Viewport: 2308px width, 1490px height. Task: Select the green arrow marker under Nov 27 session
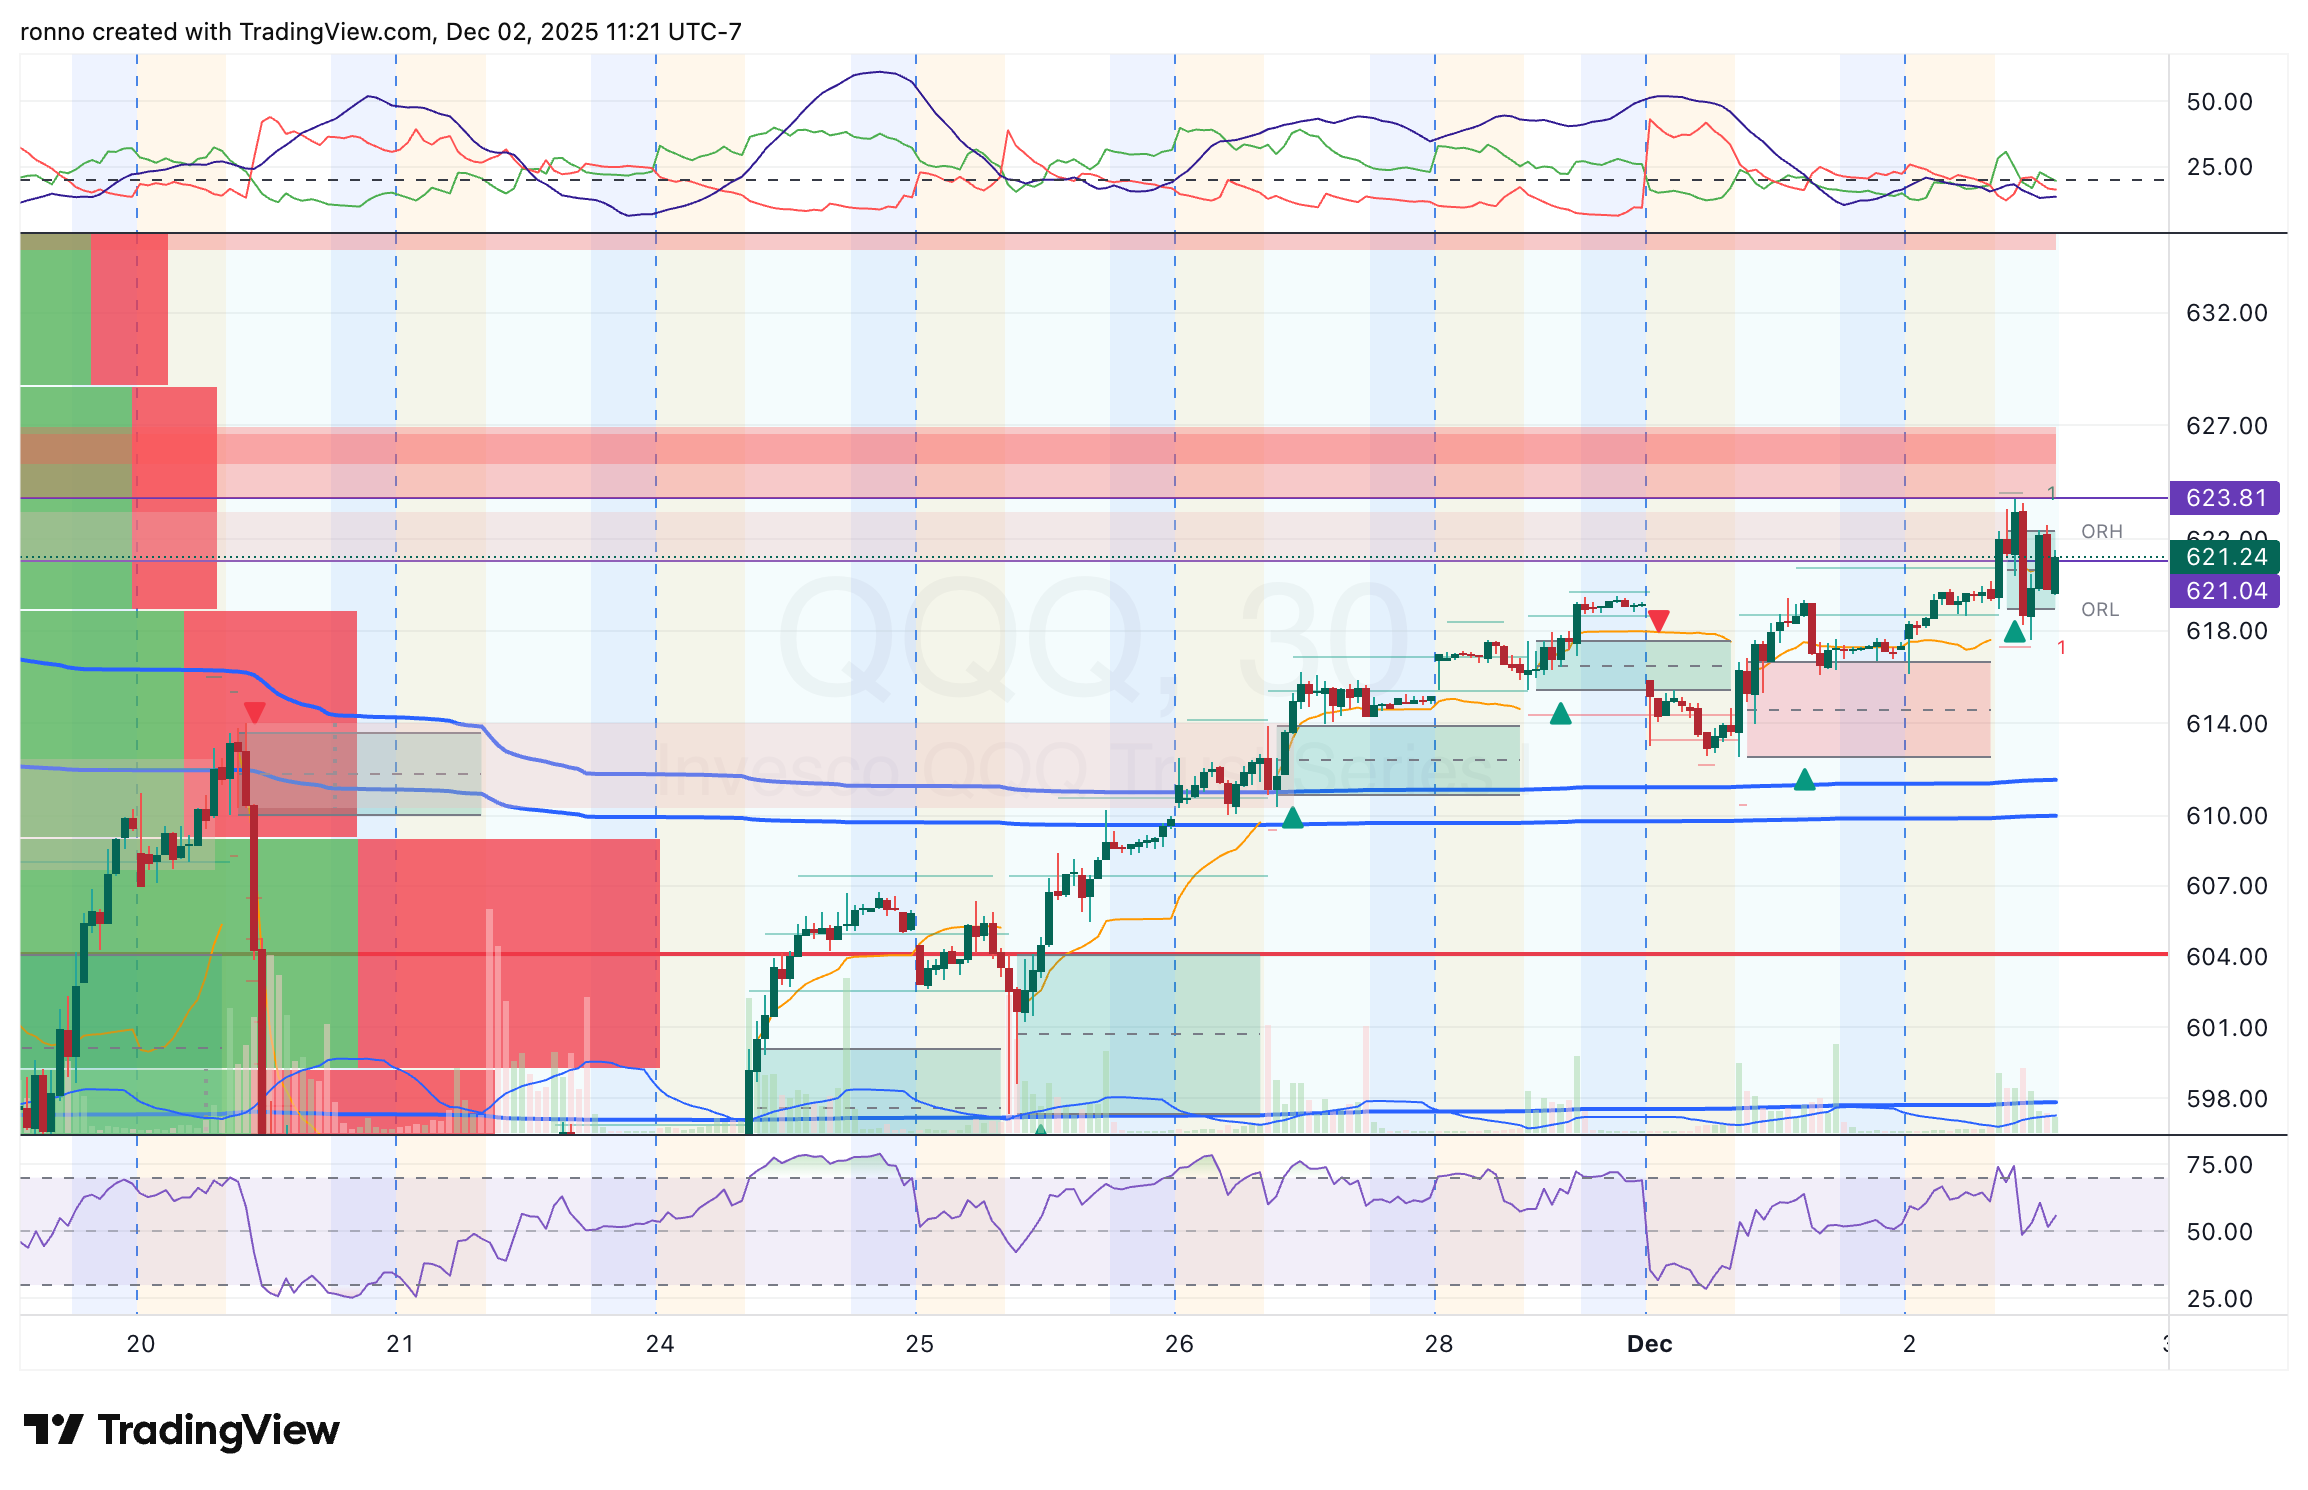[1561, 714]
